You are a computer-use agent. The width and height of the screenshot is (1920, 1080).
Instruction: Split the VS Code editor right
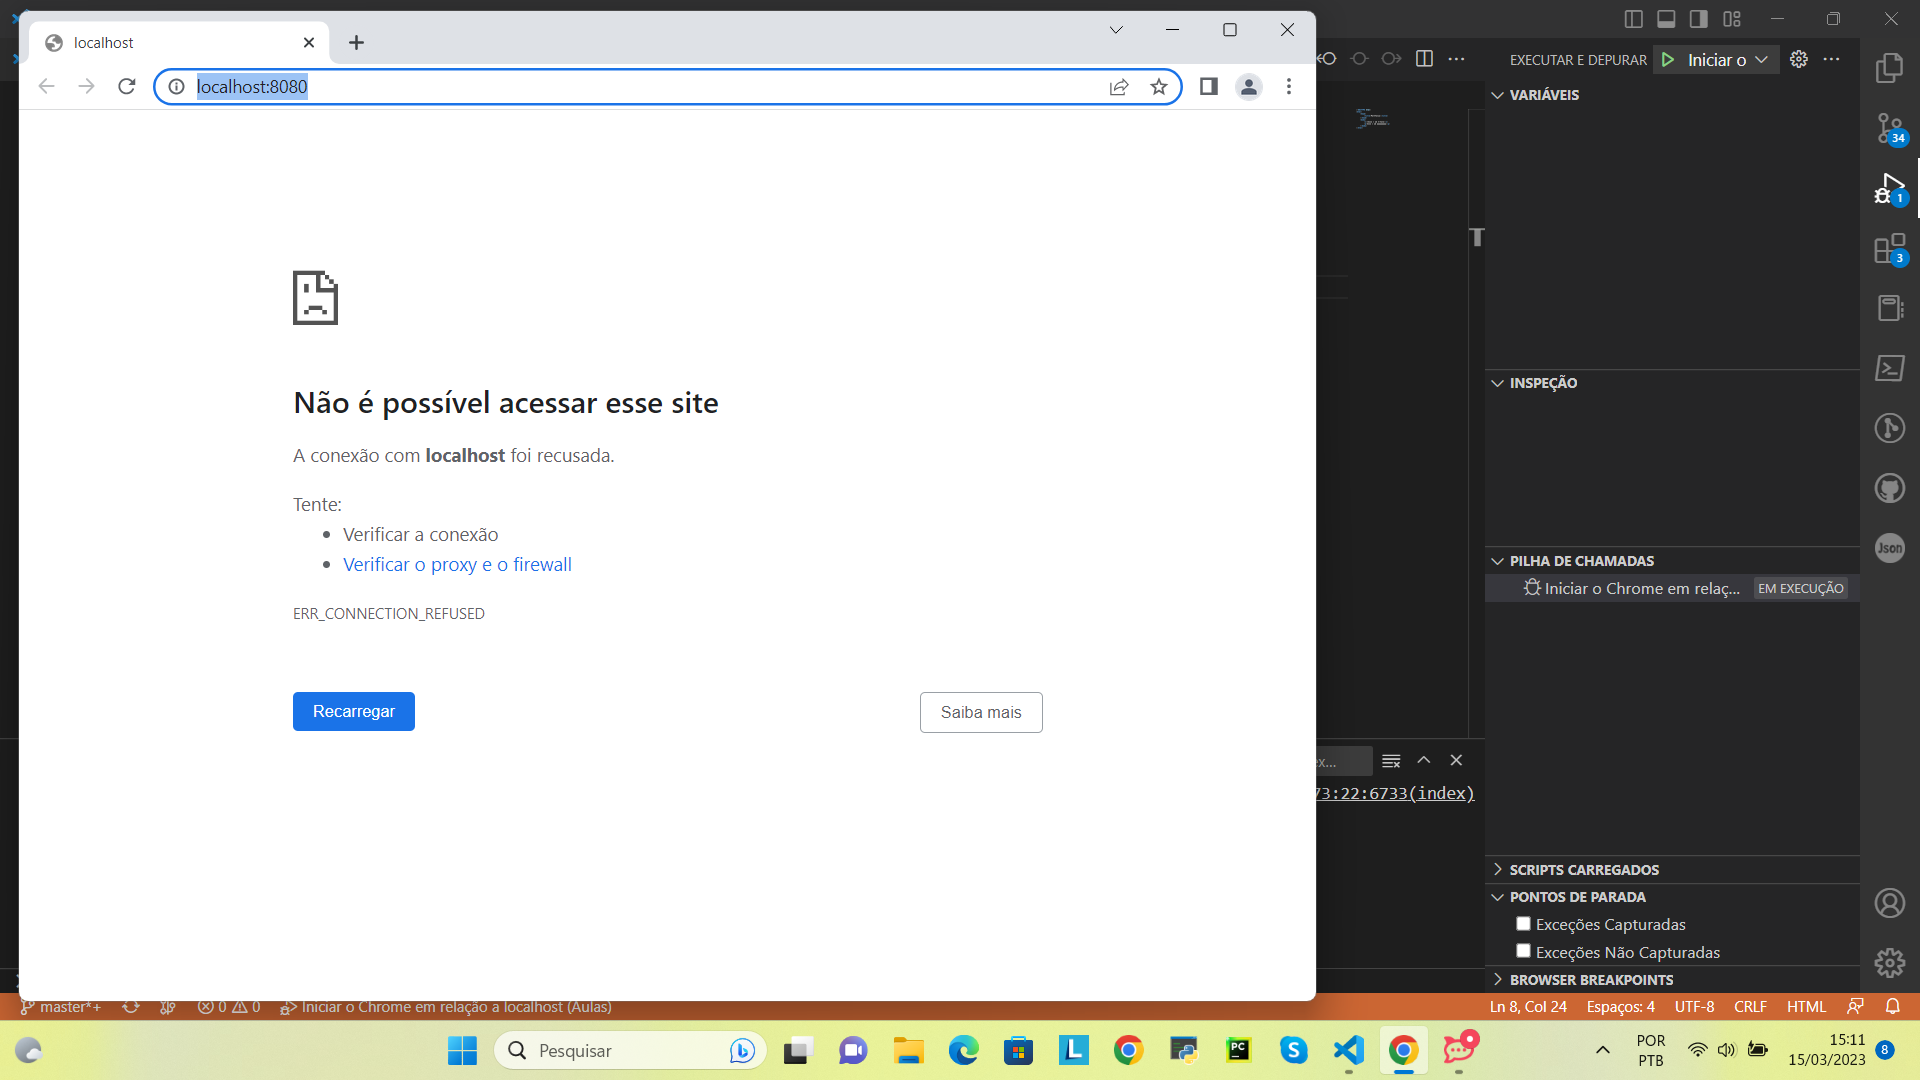click(x=1425, y=59)
